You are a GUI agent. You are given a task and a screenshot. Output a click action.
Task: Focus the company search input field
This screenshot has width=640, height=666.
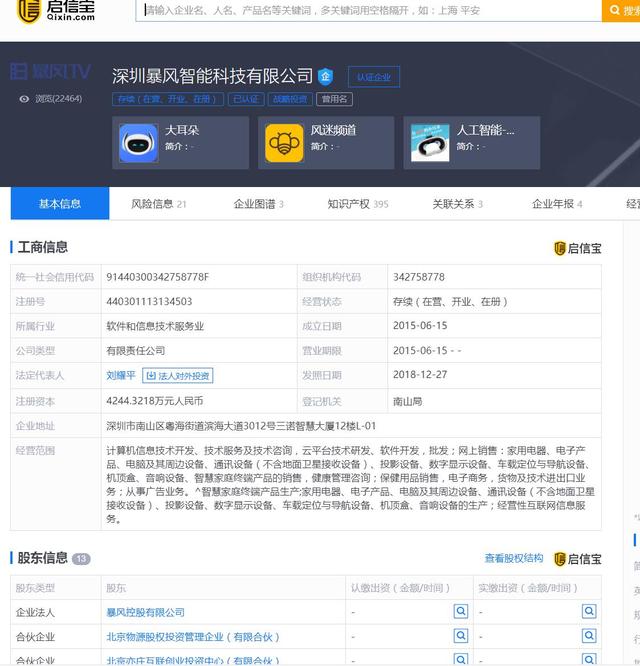[x=370, y=10]
